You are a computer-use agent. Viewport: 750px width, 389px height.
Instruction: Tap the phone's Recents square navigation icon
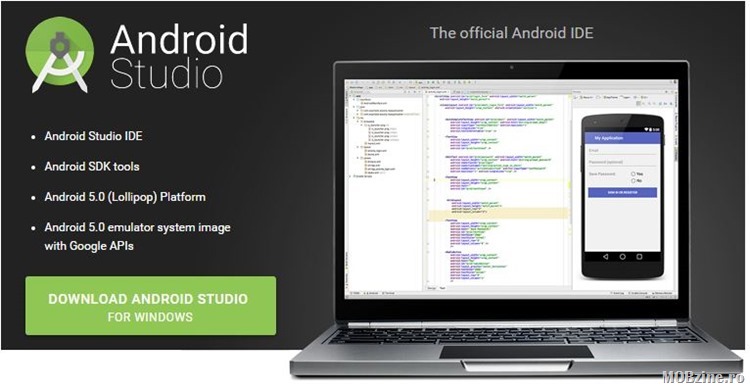(639, 257)
